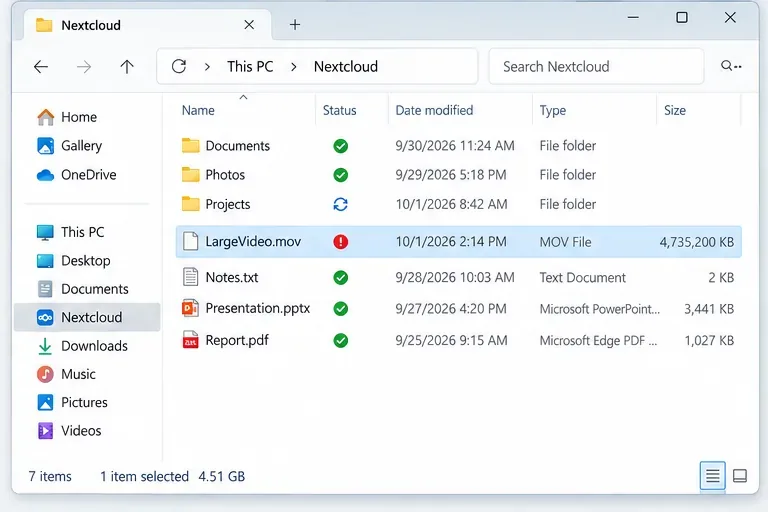The image size is (768, 512).
Task: Refresh the Nextcloud folder view
Action: [179, 66]
